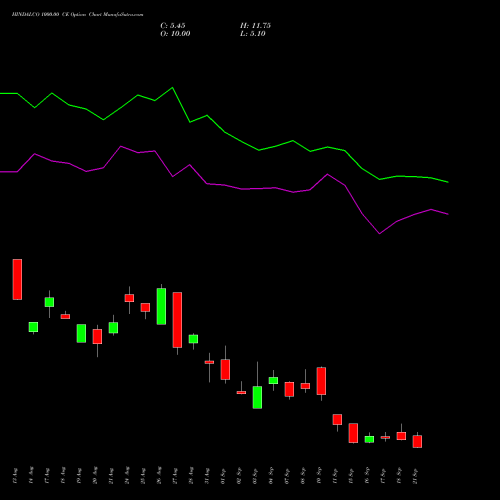Click the 04 Sep date label

tap(271, 475)
